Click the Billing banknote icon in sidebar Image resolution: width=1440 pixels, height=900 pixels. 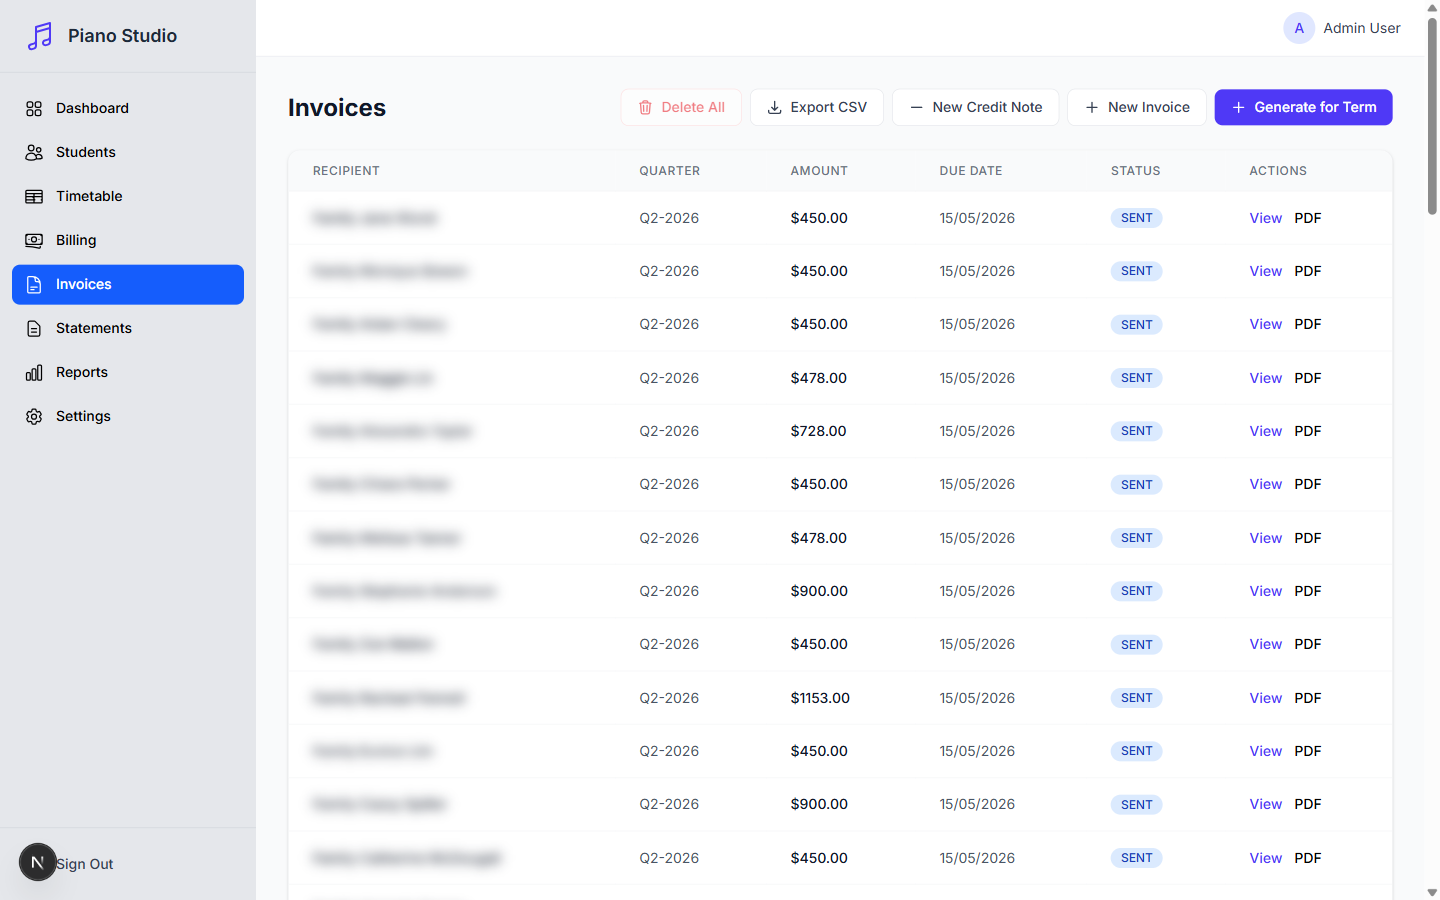pyautogui.click(x=34, y=240)
